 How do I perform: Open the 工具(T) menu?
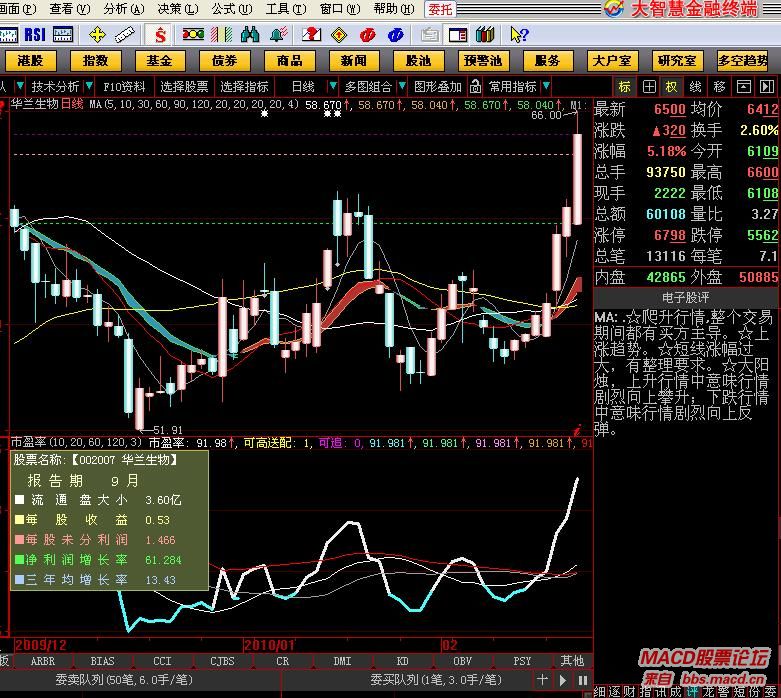click(286, 8)
